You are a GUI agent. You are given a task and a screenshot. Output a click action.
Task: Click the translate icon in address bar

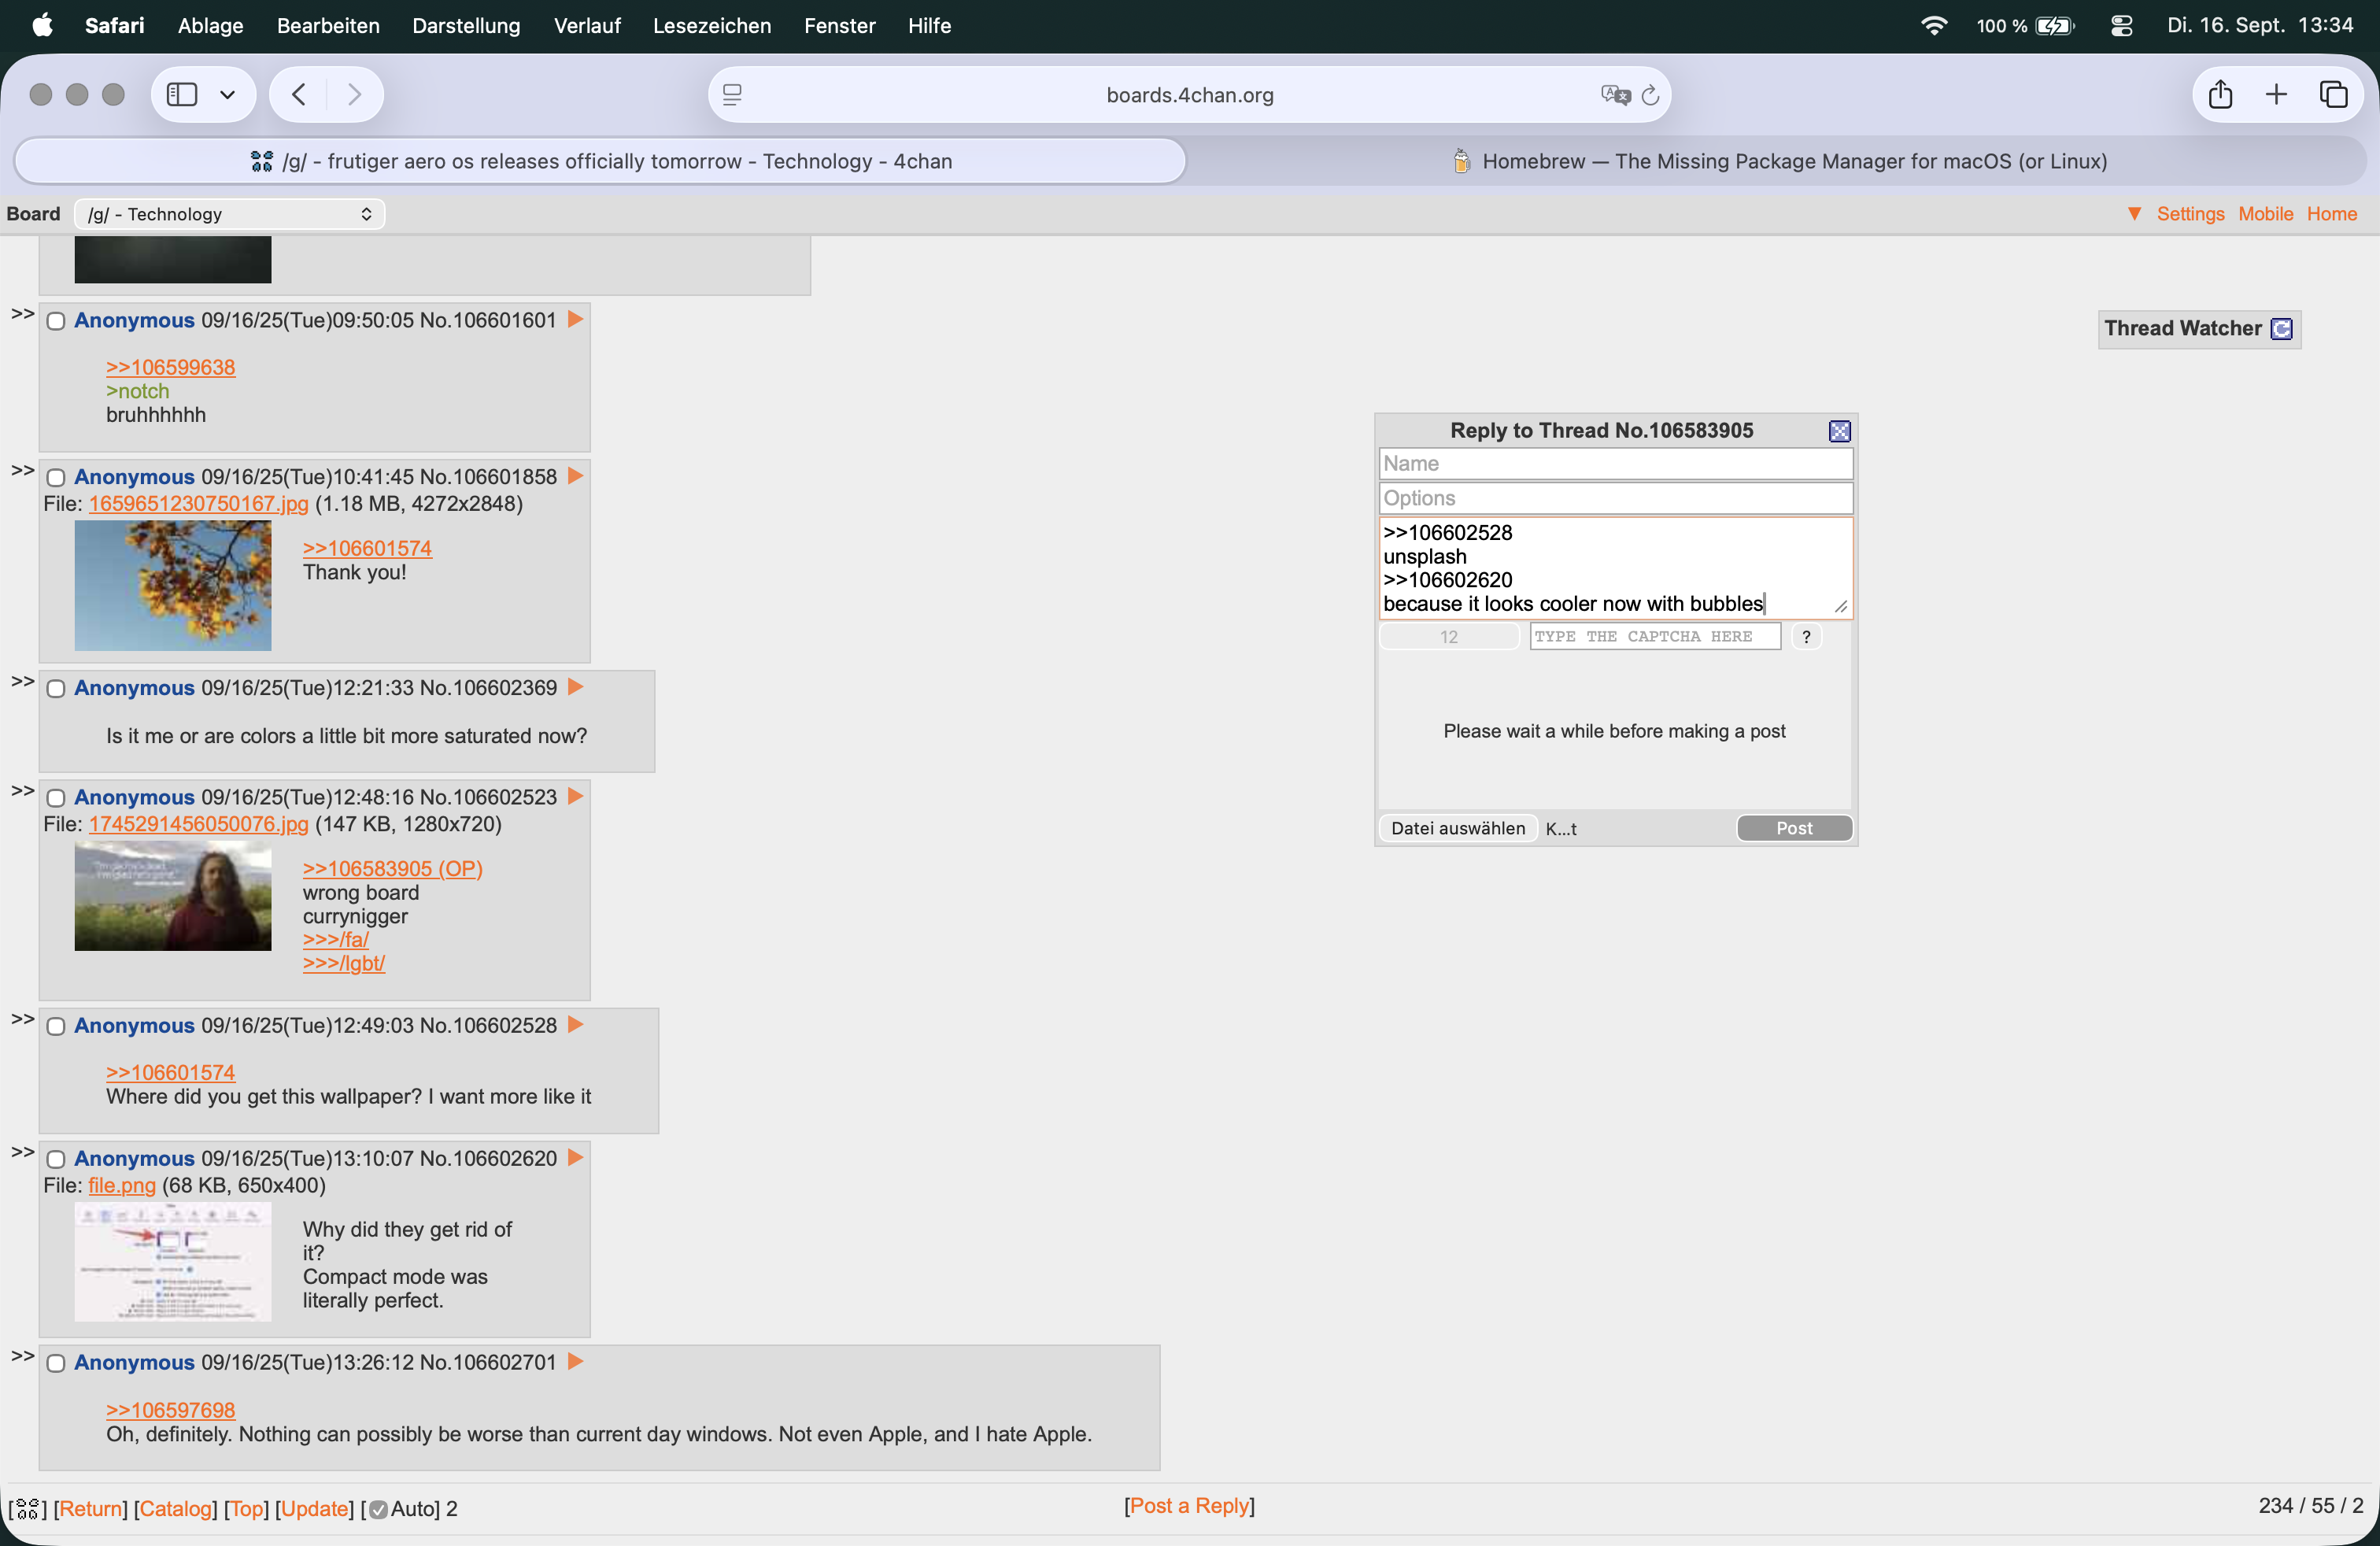point(1614,95)
